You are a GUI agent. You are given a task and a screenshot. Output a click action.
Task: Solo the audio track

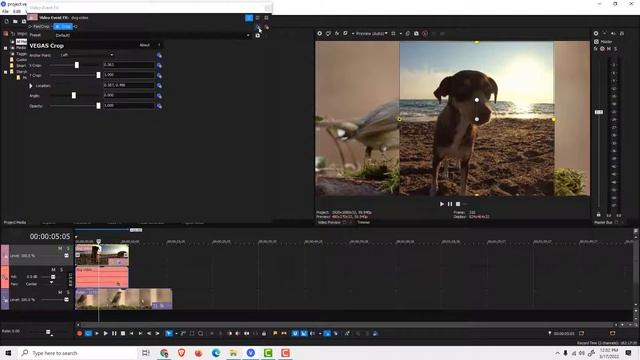point(62,270)
